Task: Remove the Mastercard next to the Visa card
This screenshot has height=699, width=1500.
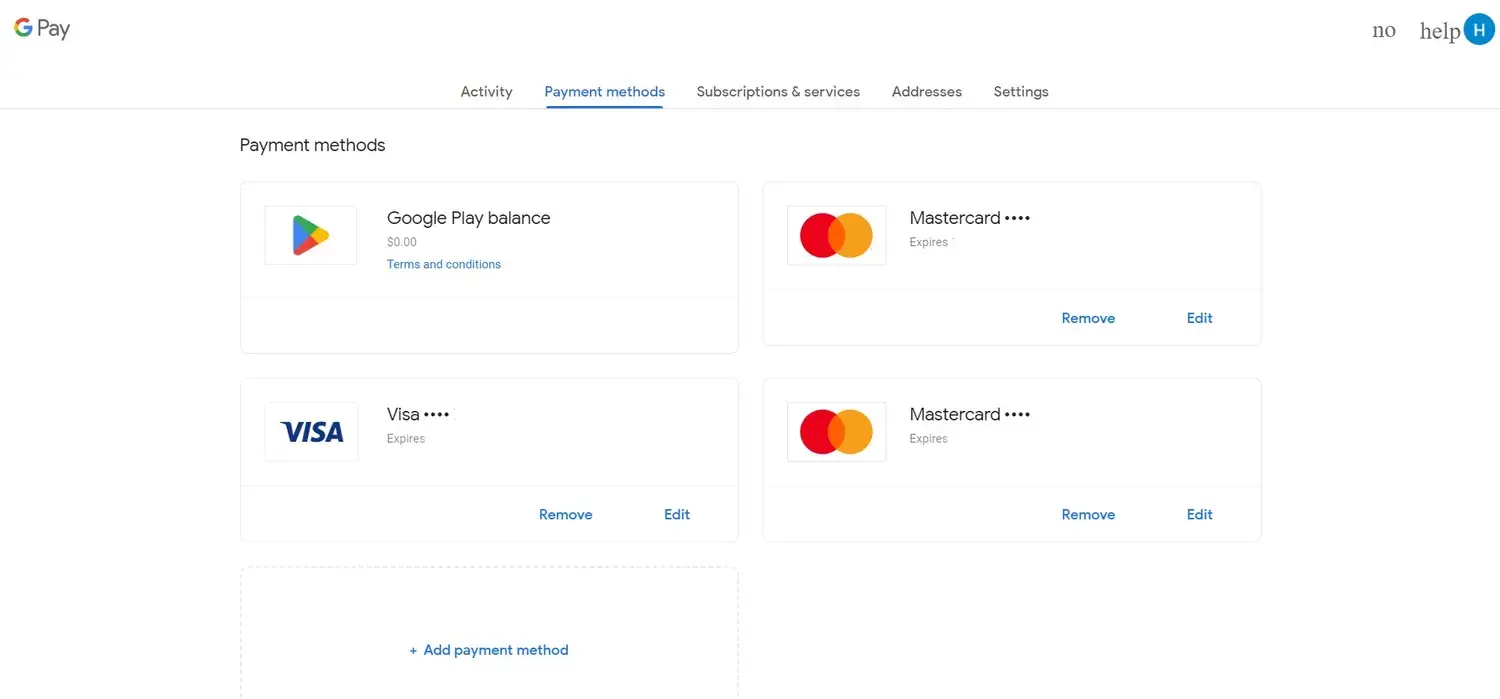Action: point(1088,514)
